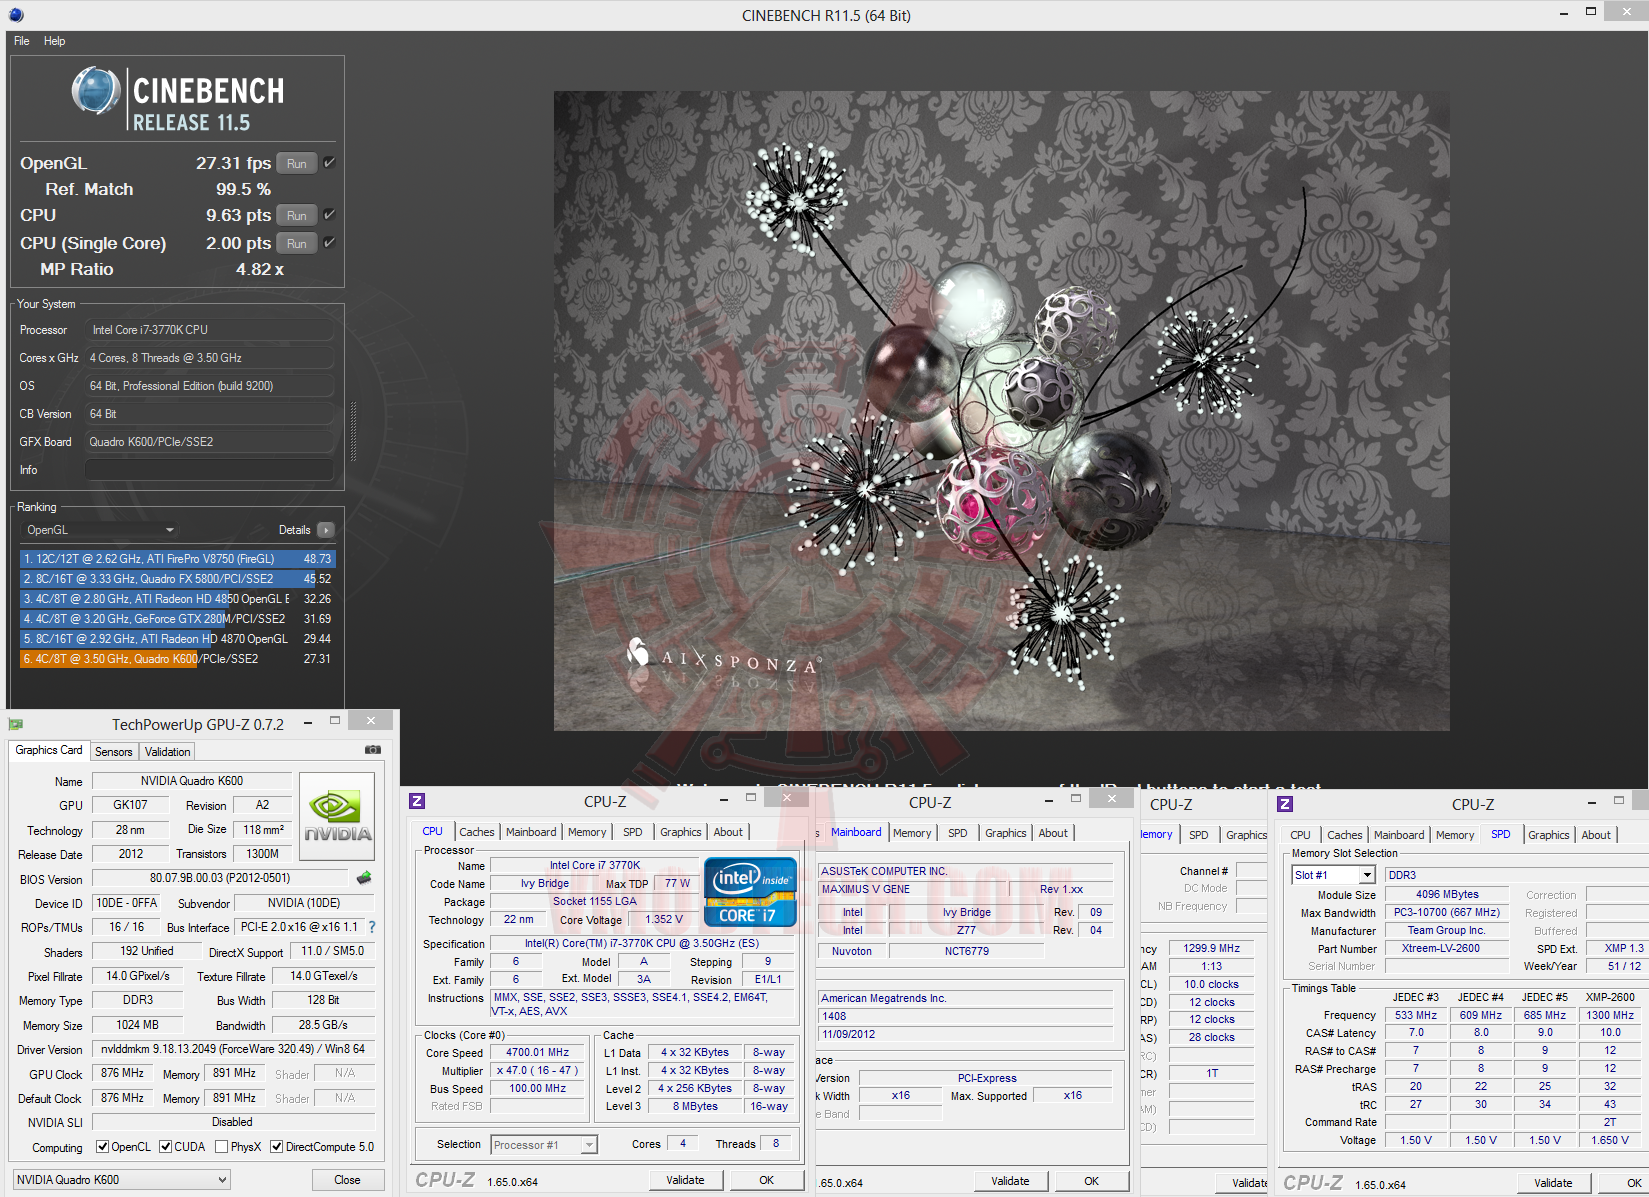Click the GPU-Z title bar icon
The height and width of the screenshot is (1197, 1649).
pos(15,724)
